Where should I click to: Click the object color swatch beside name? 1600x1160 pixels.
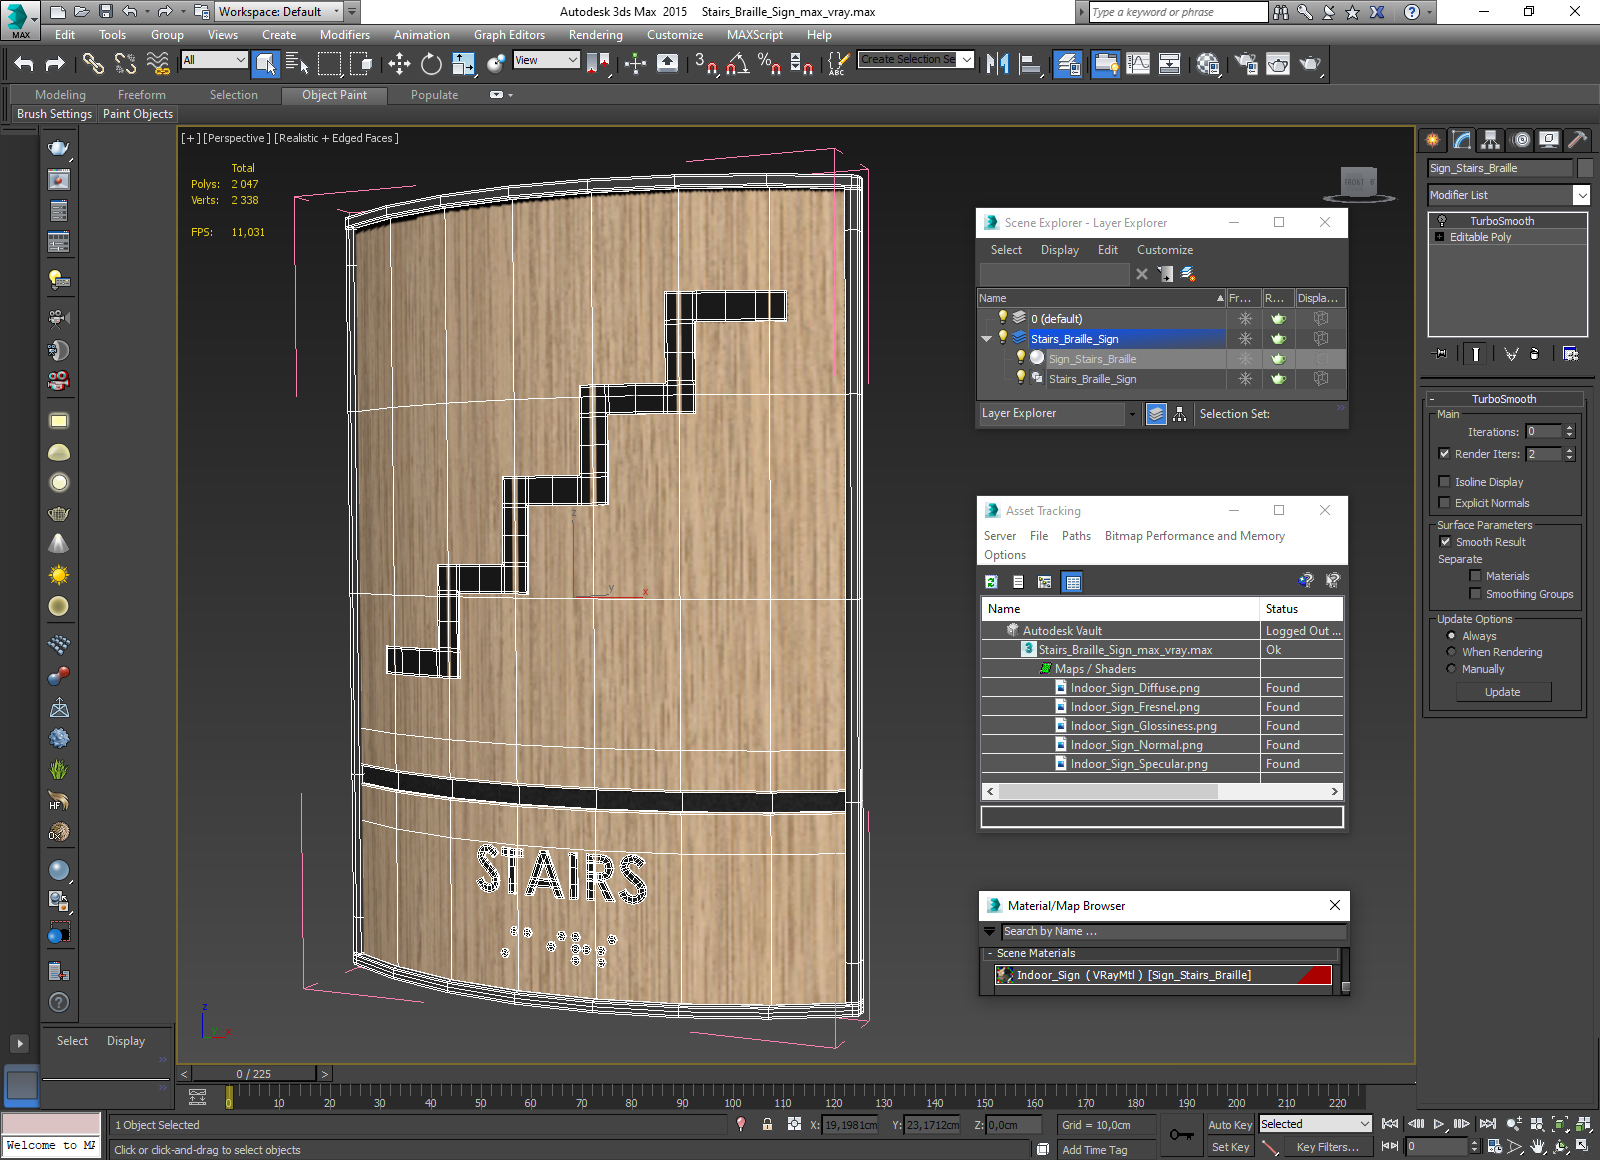click(1585, 168)
